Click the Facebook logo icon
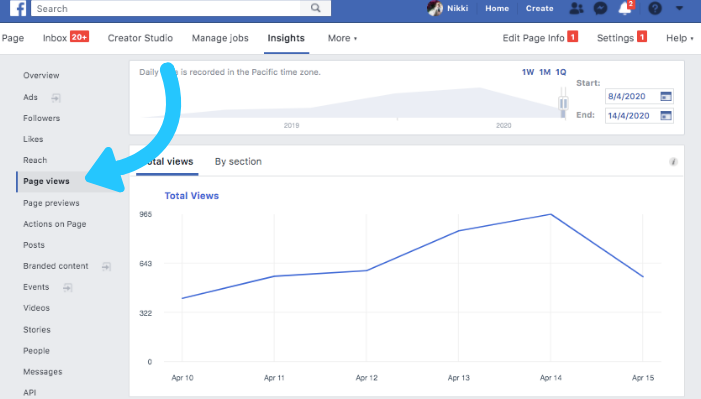 18,8
